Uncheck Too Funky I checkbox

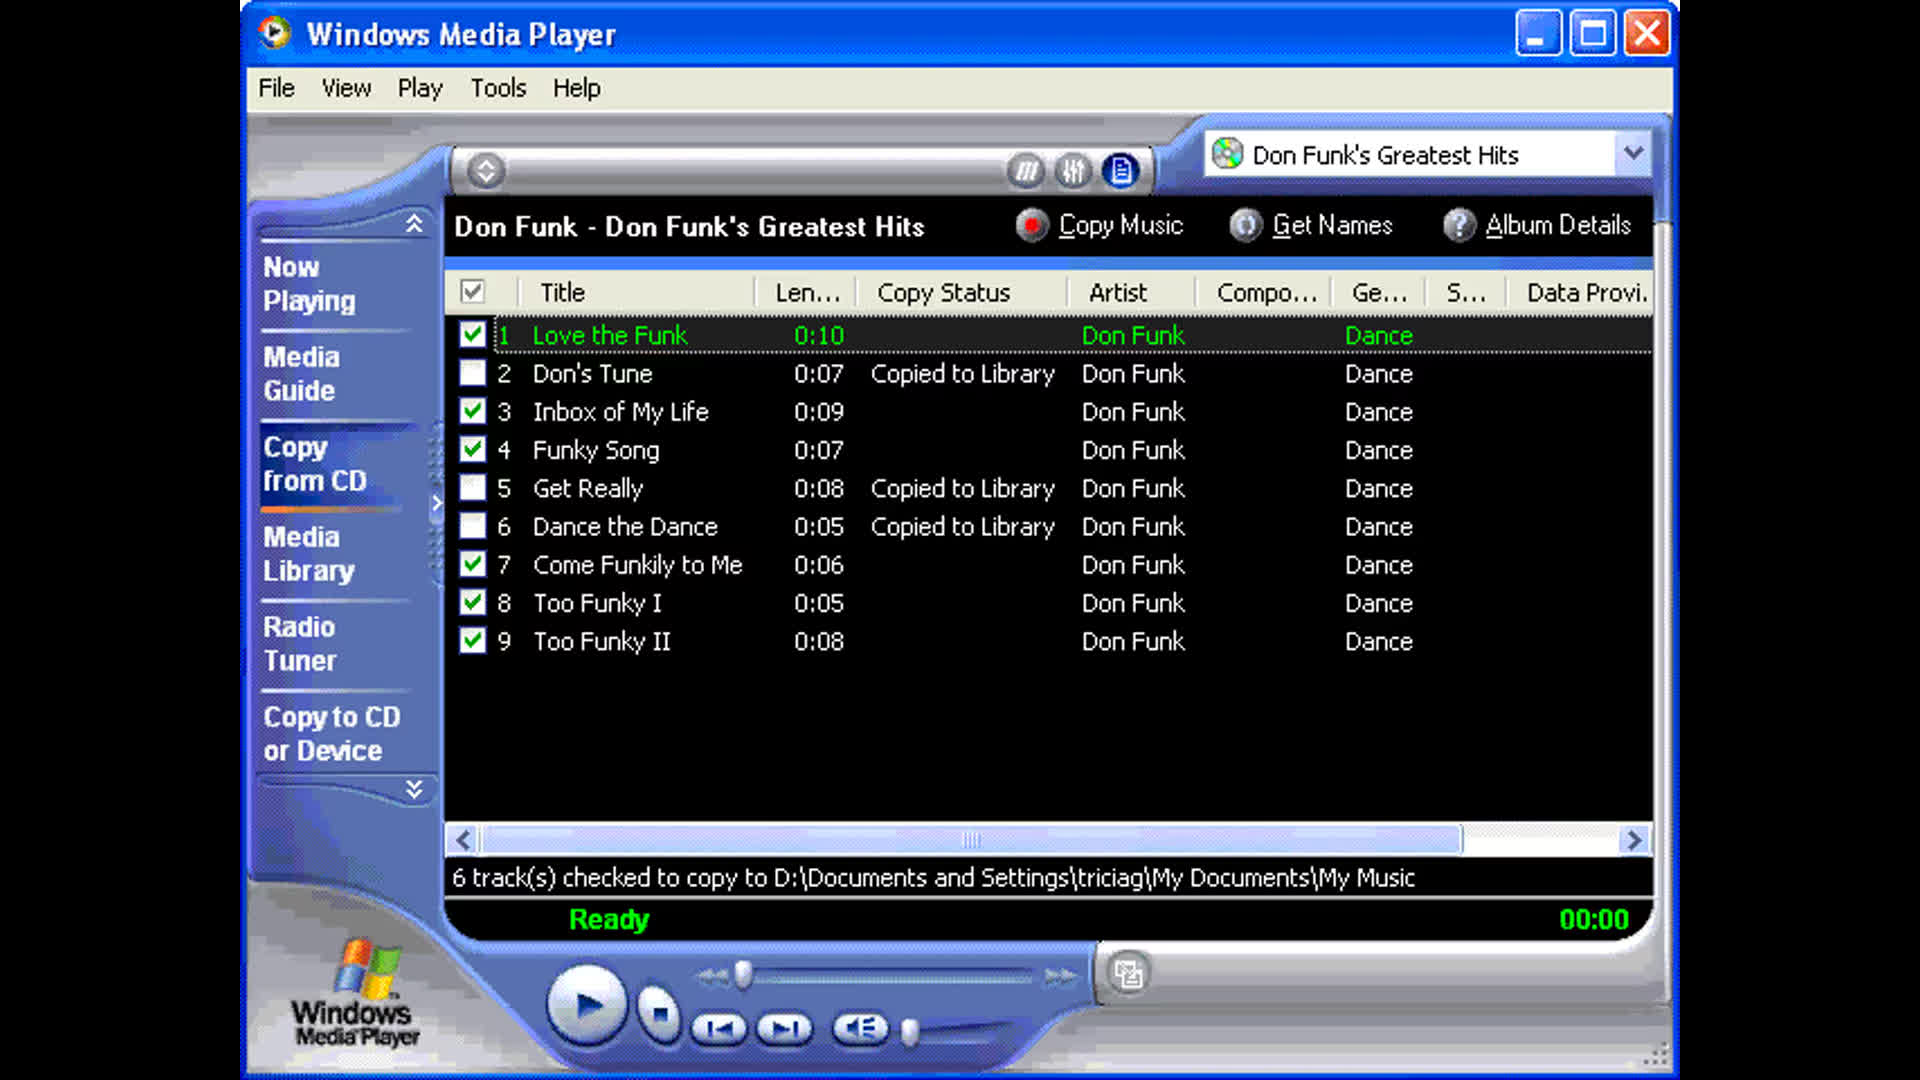pos(472,603)
